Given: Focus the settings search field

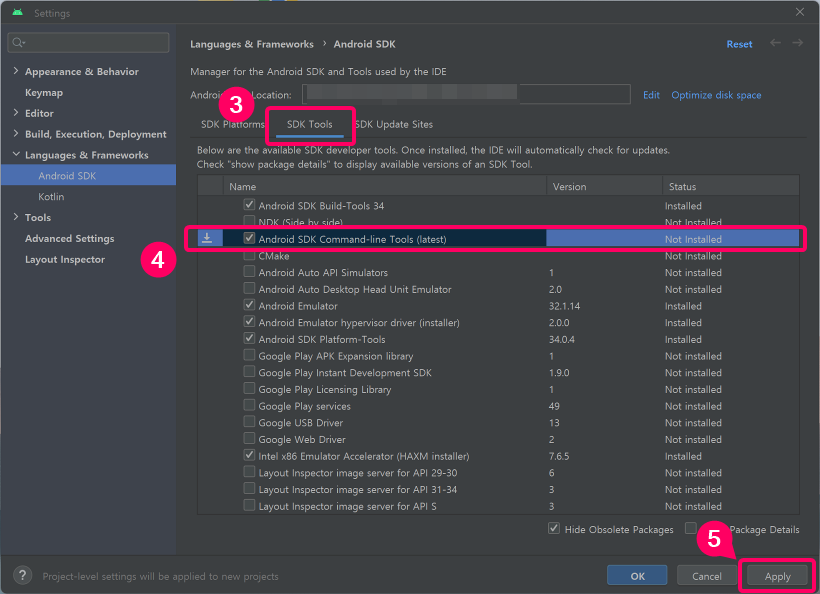Looking at the screenshot, I should click(x=88, y=42).
